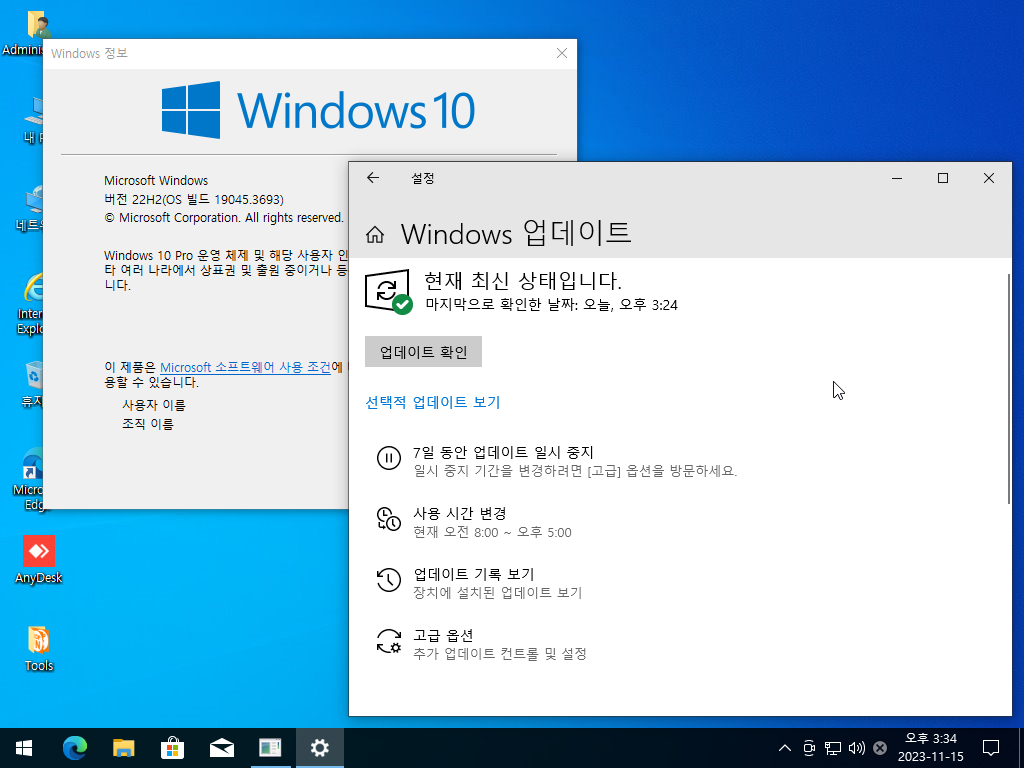Image resolution: width=1024 pixels, height=768 pixels.
Task: Go to Settings home icon
Action: [x=375, y=234]
